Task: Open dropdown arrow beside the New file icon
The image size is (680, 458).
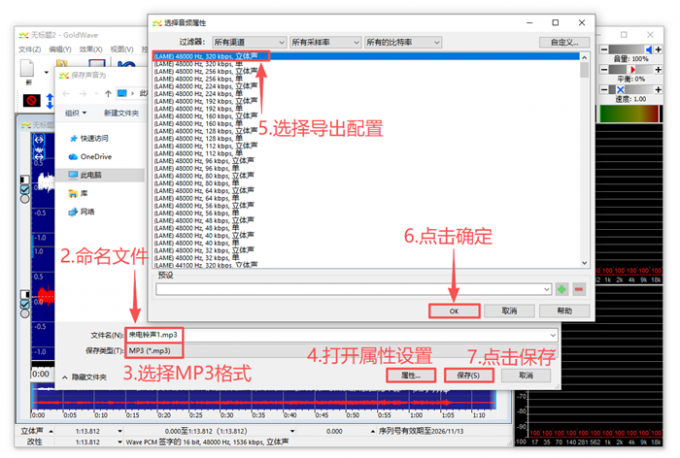Action: (x=46, y=72)
